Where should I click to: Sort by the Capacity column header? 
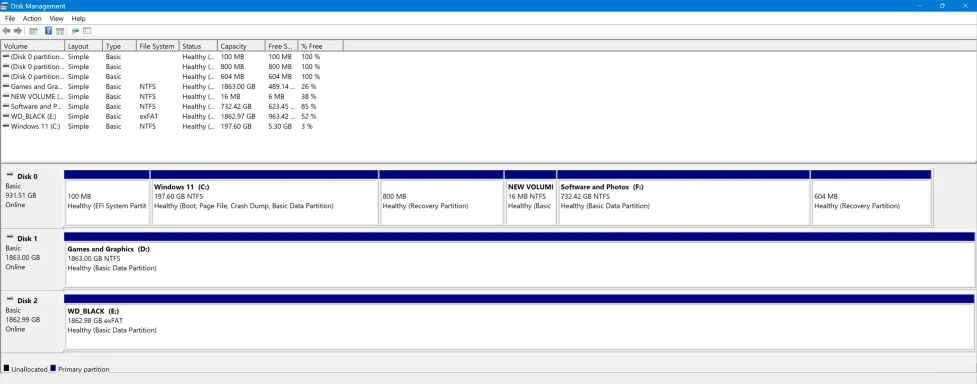[x=241, y=46]
